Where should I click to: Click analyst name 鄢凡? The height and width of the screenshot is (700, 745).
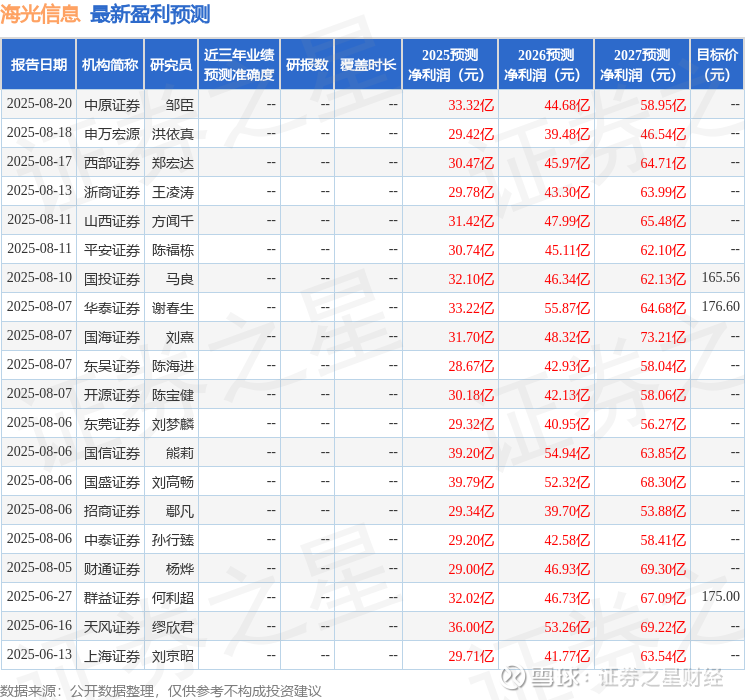tap(180, 511)
